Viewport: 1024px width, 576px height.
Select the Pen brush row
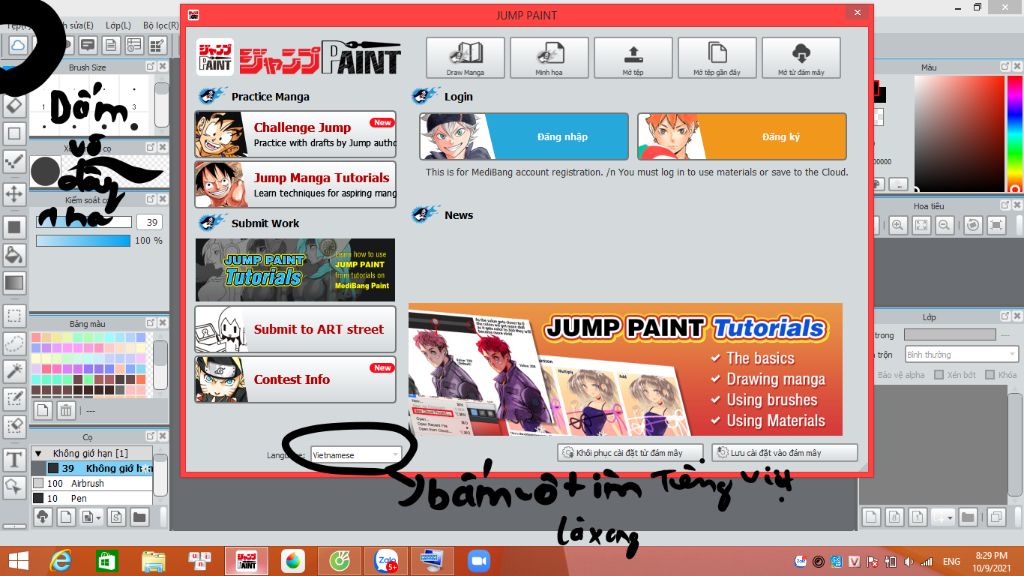tap(92, 498)
